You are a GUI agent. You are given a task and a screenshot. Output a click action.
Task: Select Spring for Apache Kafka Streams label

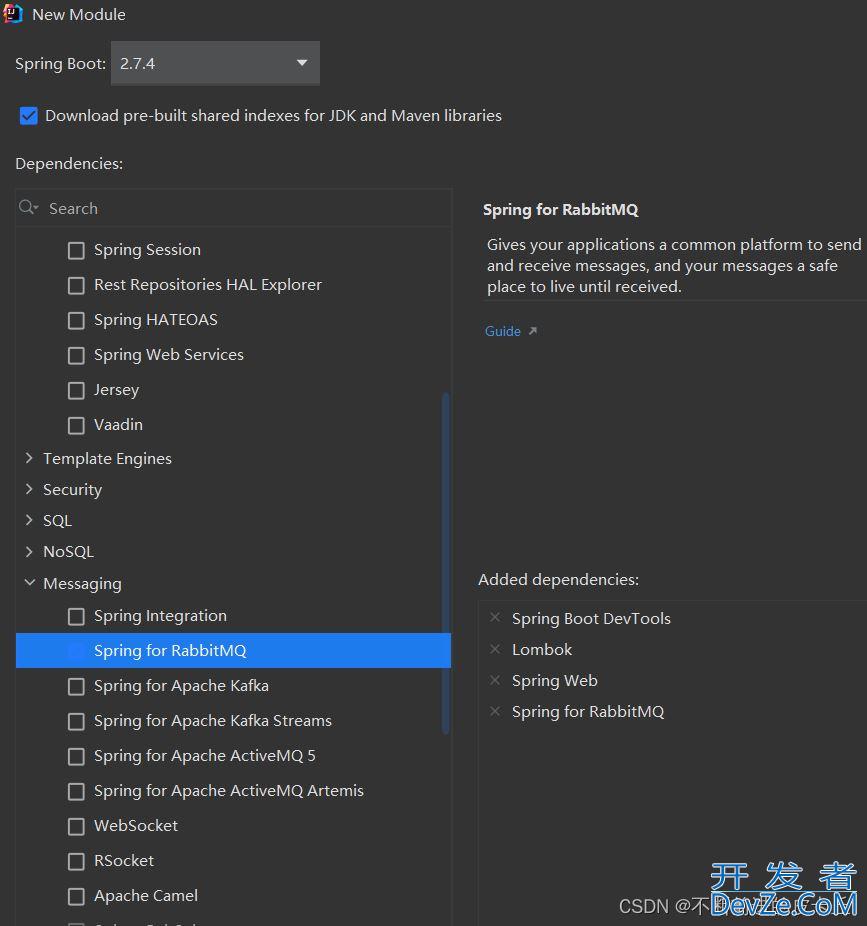tap(213, 721)
